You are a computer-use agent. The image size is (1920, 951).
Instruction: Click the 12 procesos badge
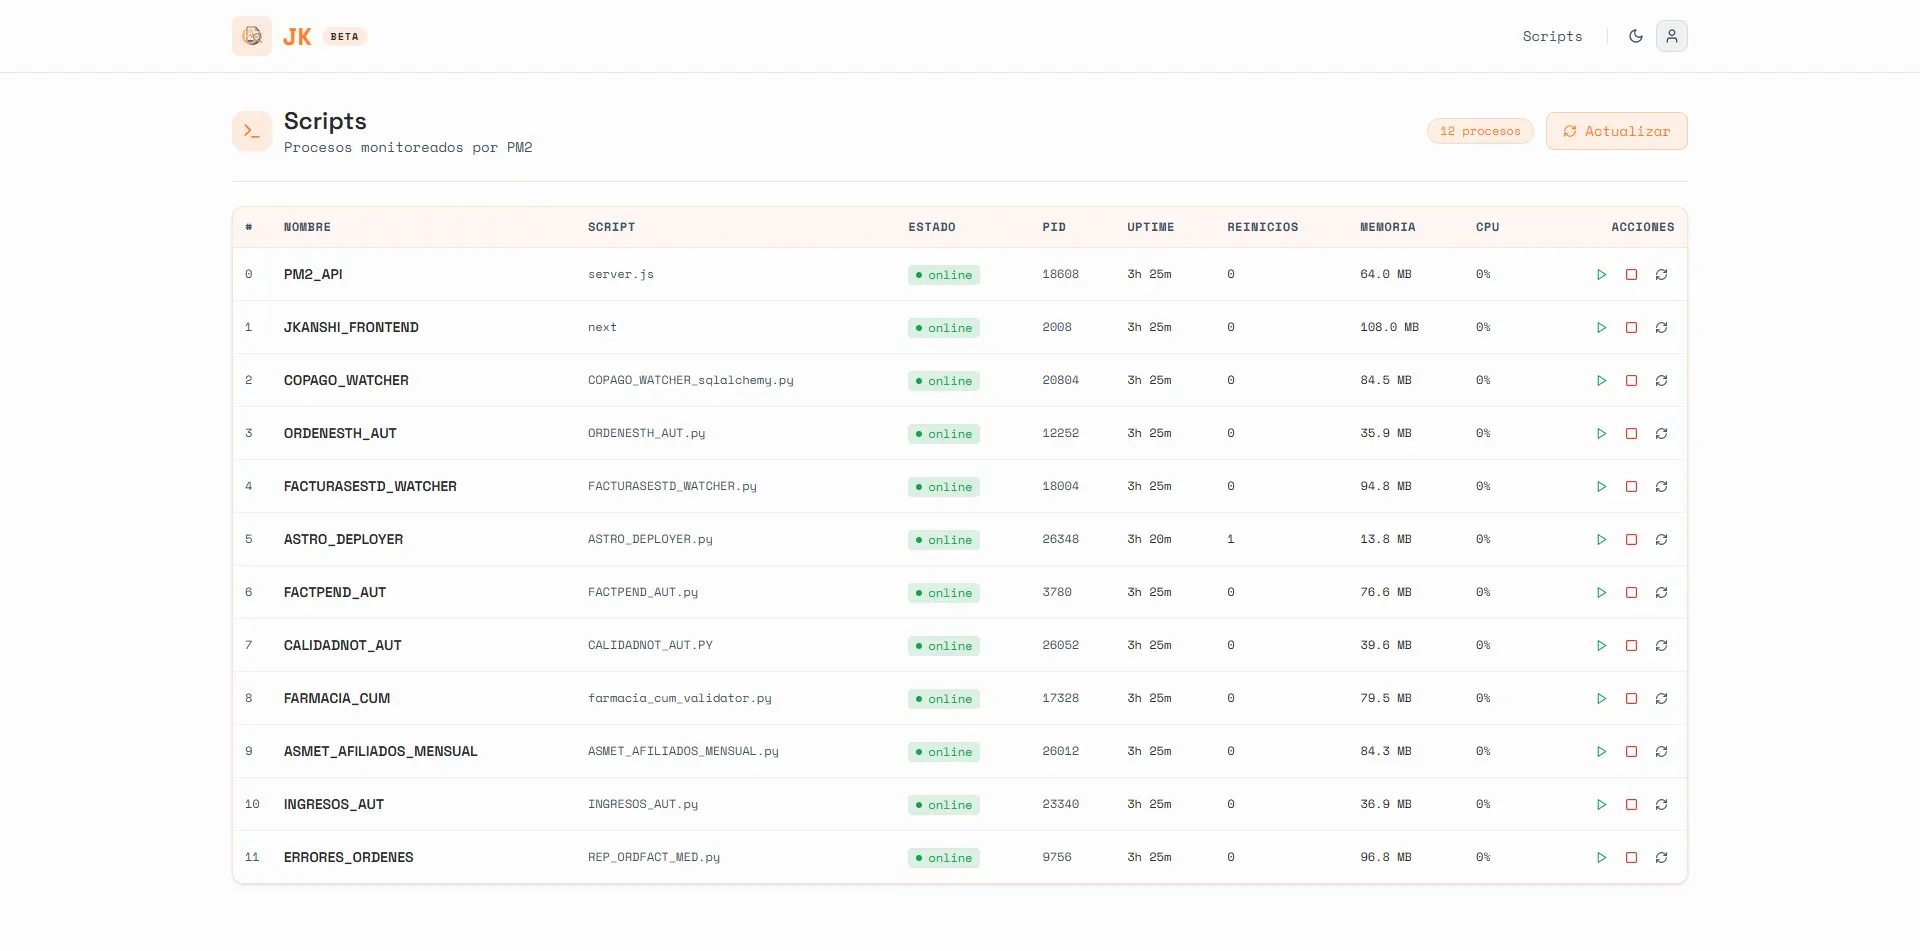pos(1480,131)
